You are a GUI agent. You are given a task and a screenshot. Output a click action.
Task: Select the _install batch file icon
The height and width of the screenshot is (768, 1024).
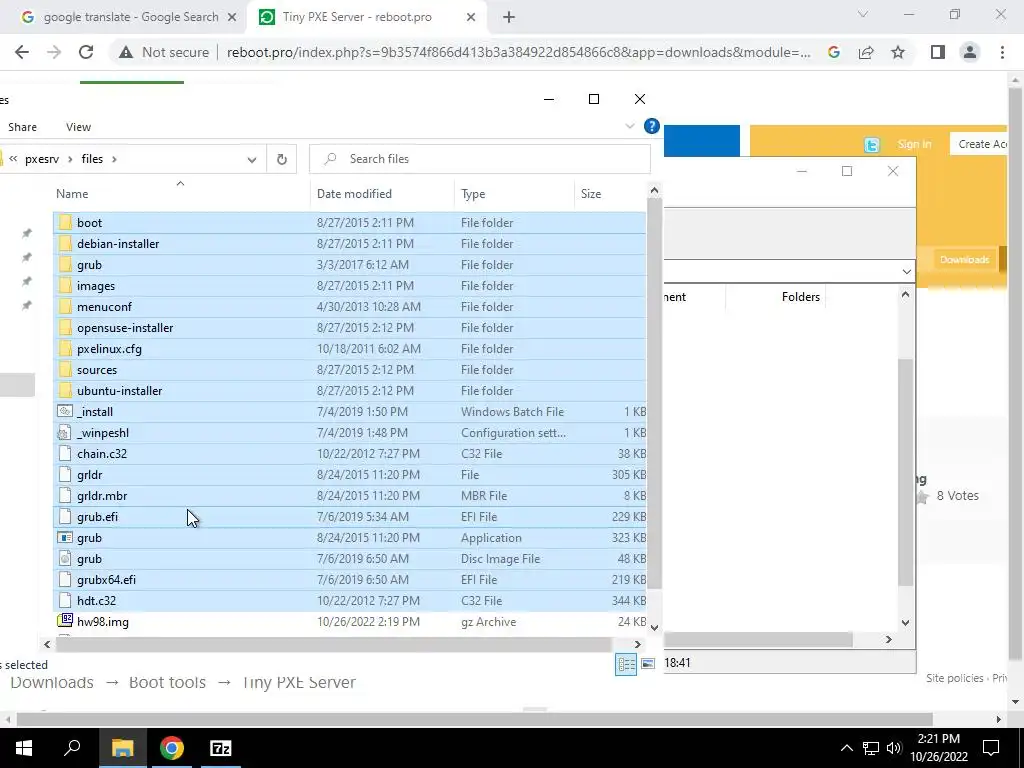point(65,411)
